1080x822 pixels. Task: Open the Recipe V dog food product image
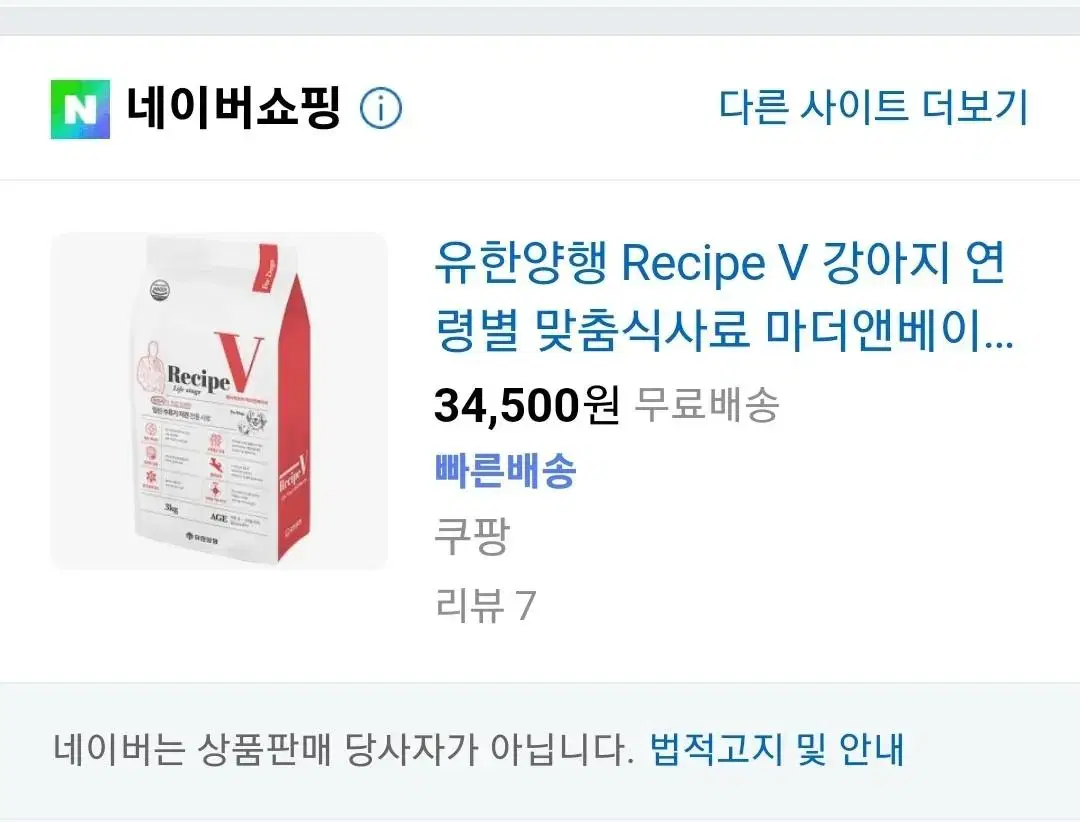219,401
